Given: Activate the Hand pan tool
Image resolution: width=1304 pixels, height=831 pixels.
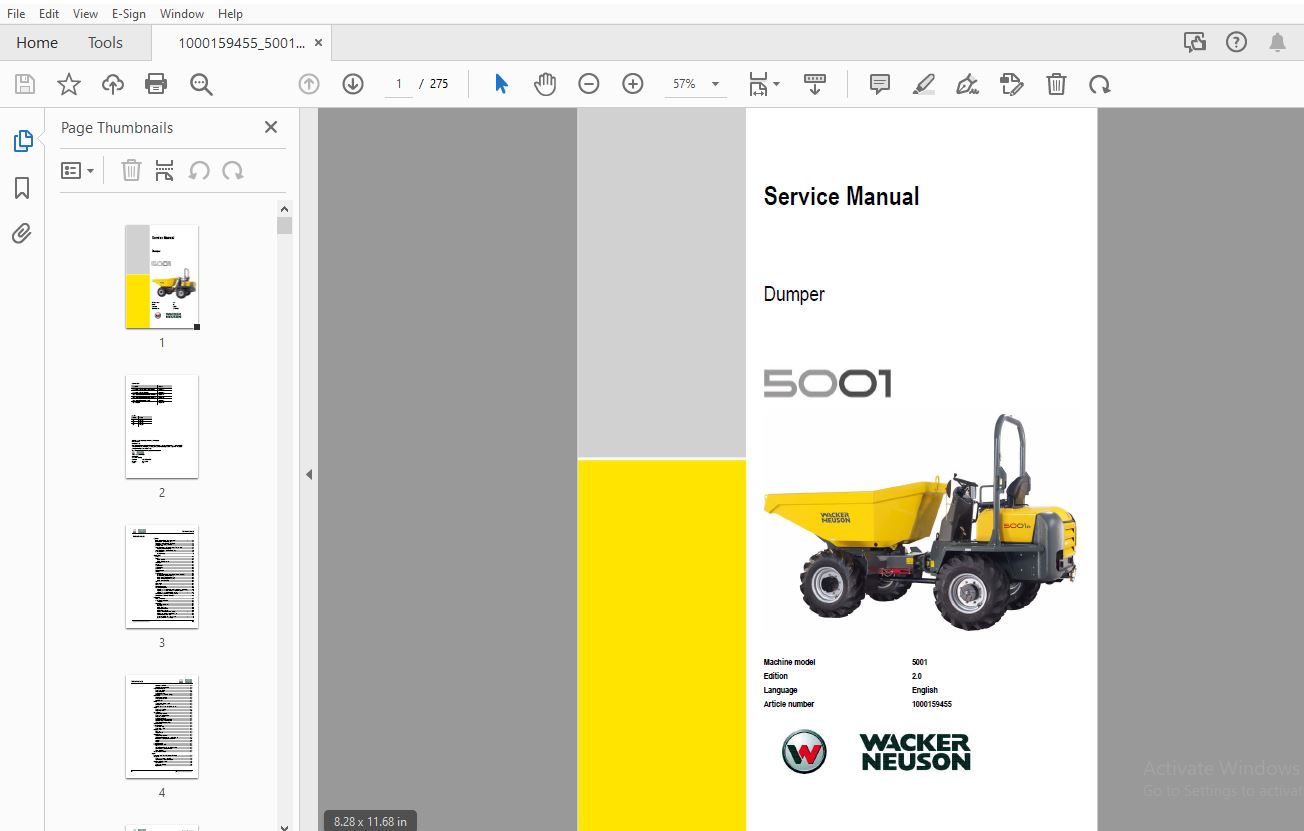Looking at the screenshot, I should [545, 85].
